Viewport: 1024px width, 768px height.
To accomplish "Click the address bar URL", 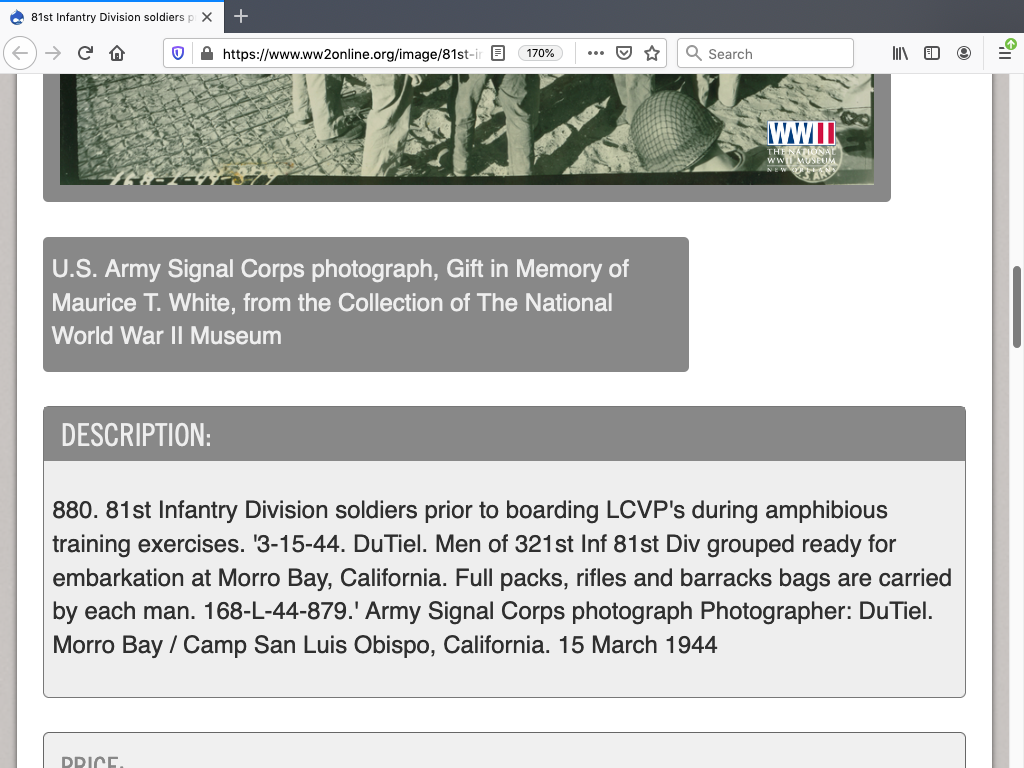I will [x=350, y=53].
